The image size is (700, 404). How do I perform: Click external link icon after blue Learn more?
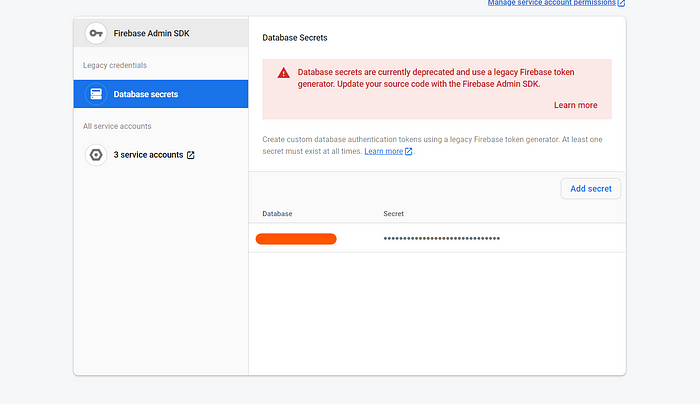pyautogui.click(x=408, y=151)
